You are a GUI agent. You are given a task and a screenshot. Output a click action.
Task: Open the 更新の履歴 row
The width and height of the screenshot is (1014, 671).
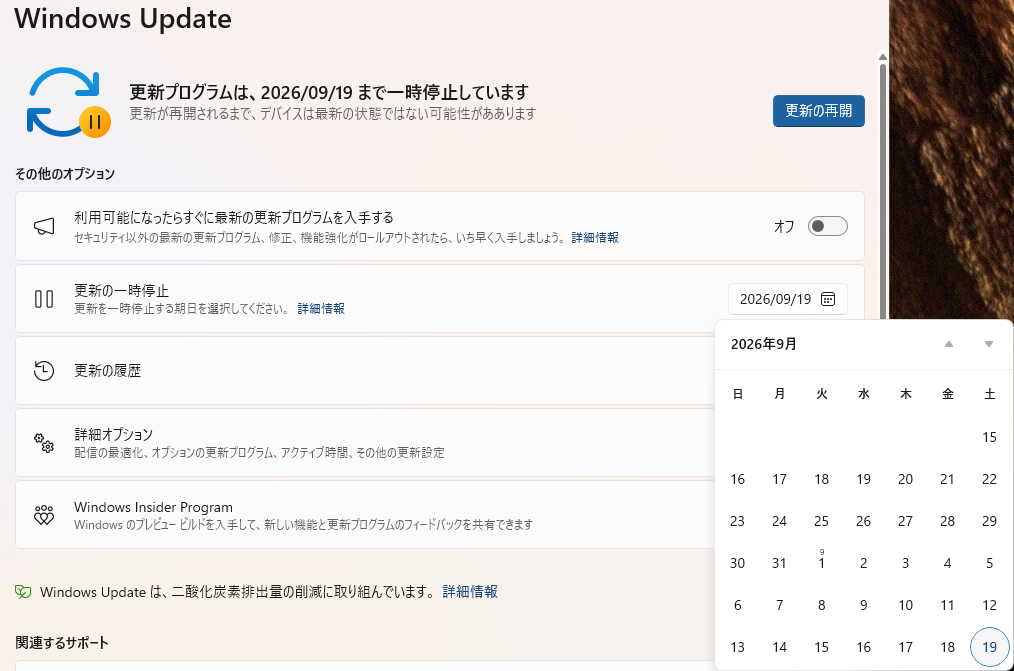pos(365,370)
